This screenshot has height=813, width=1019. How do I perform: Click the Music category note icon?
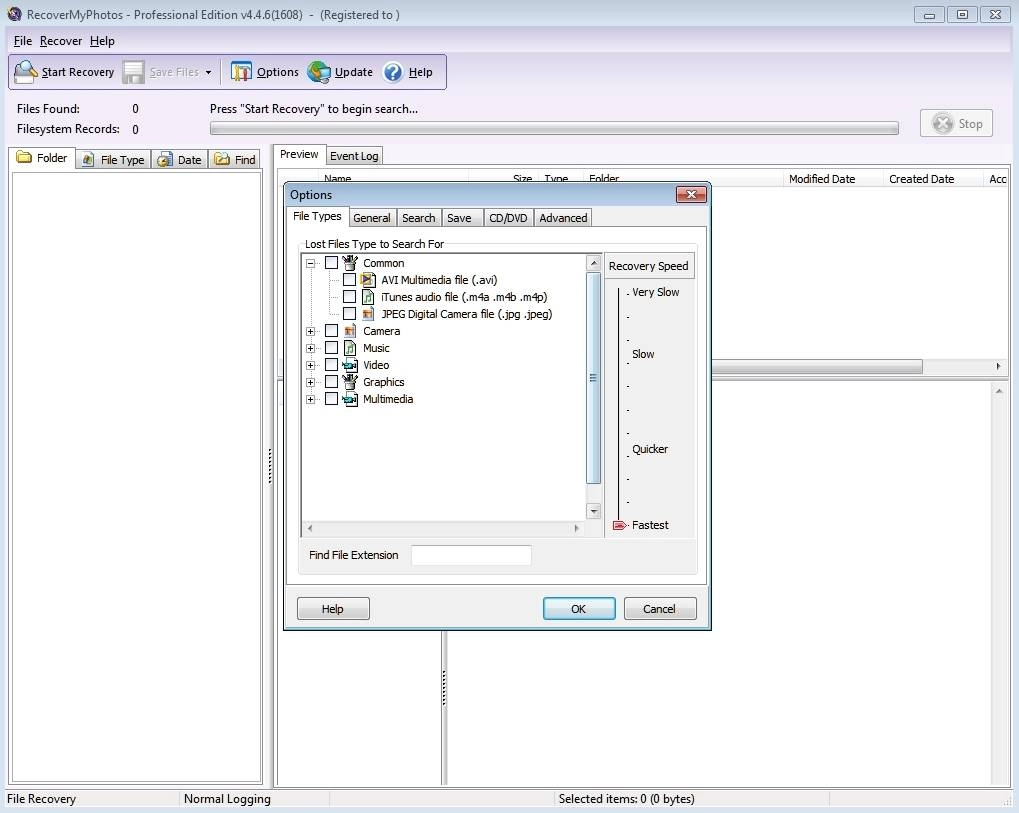350,348
